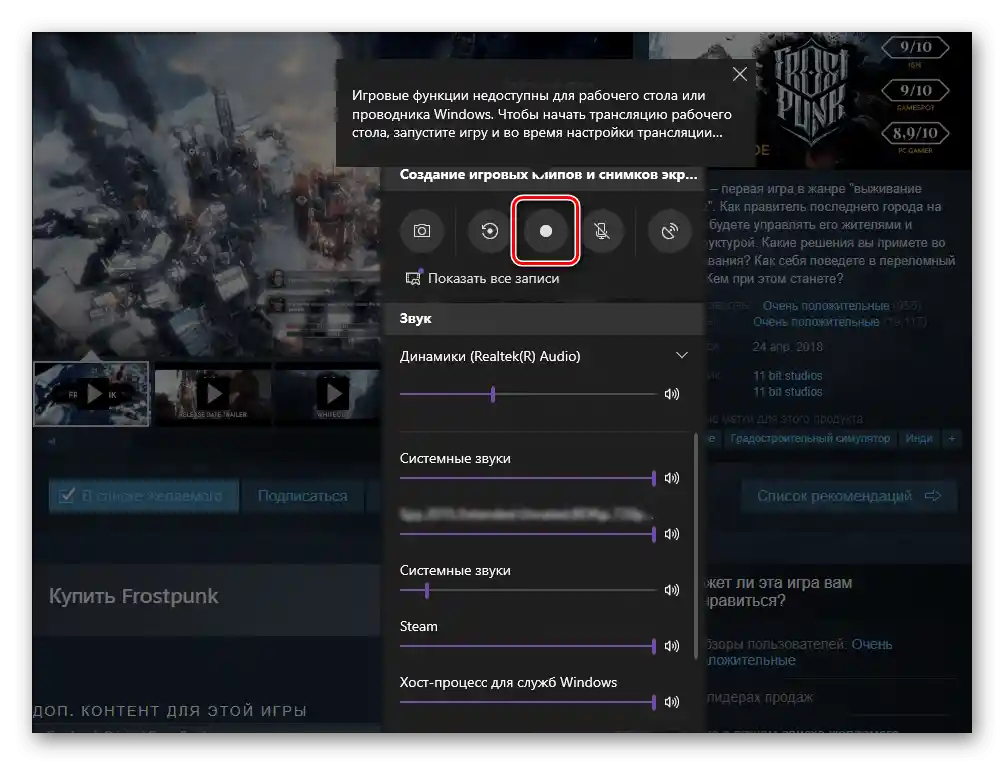Adjust the blurred application's volume slider
The height and width of the screenshot is (765, 1004).
[x=528, y=534]
